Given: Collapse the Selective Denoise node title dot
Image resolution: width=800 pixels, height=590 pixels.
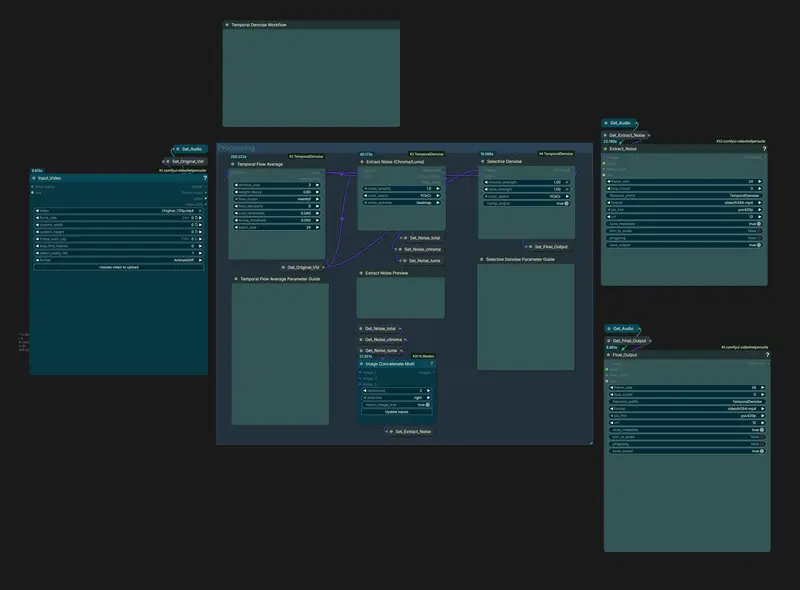Looking at the screenshot, I should click(482, 161).
